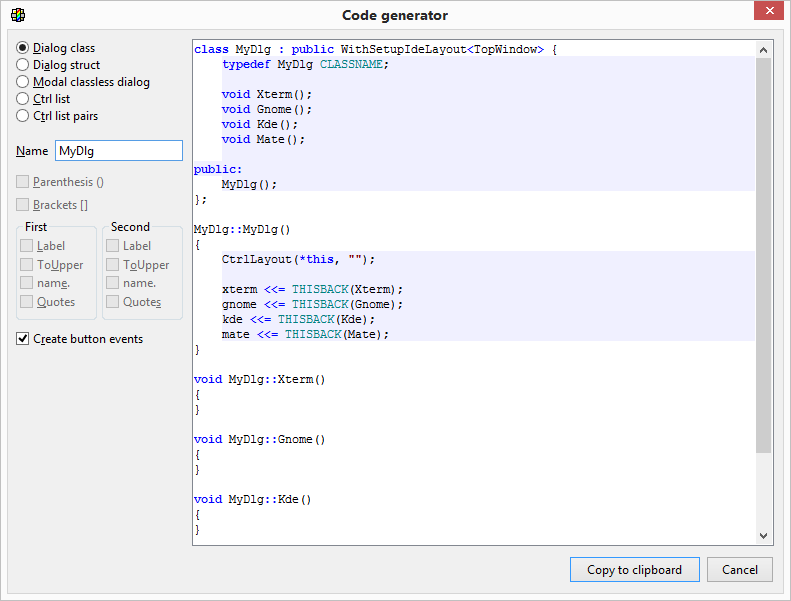Image resolution: width=791 pixels, height=601 pixels.
Task: Click the Cancel button
Action: point(739,570)
